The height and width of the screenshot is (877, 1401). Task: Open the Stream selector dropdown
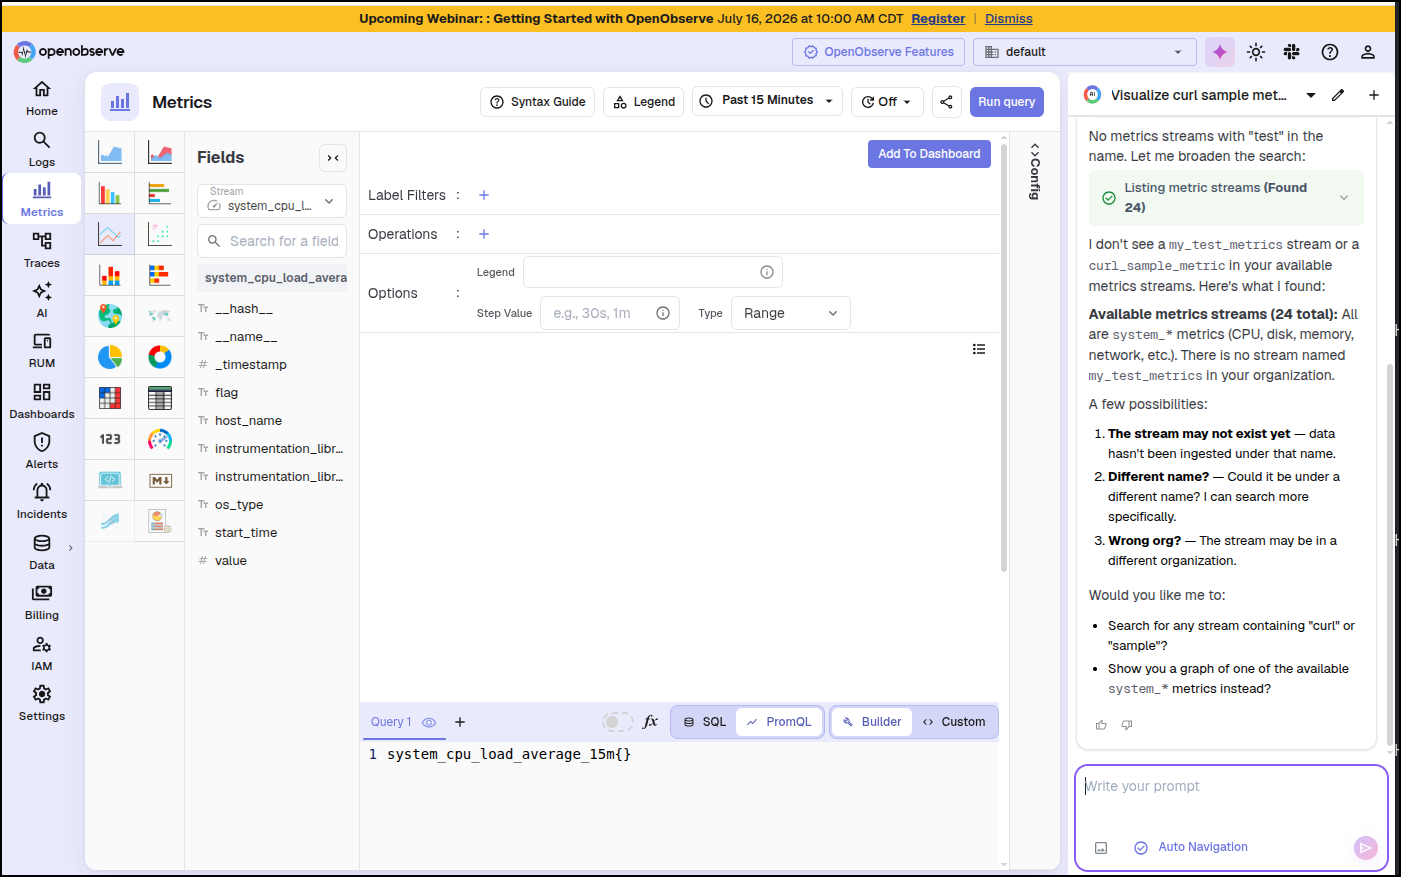(272, 201)
